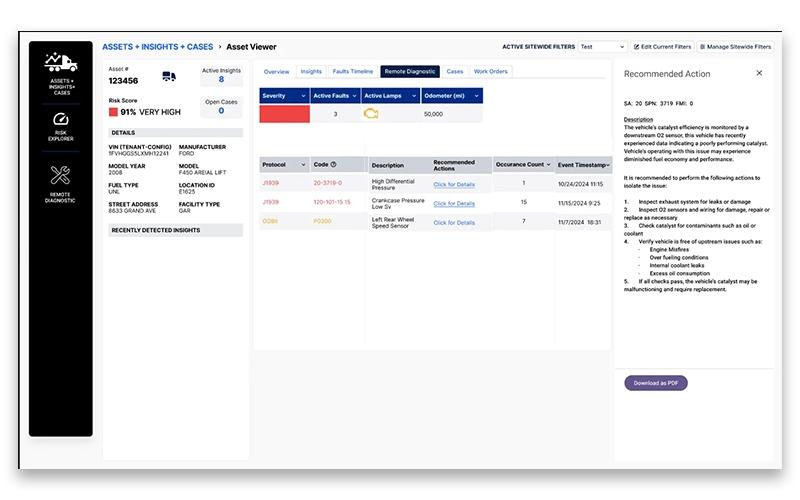Click the truck asset type icon
800x500 pixels.
click(169, 77)
